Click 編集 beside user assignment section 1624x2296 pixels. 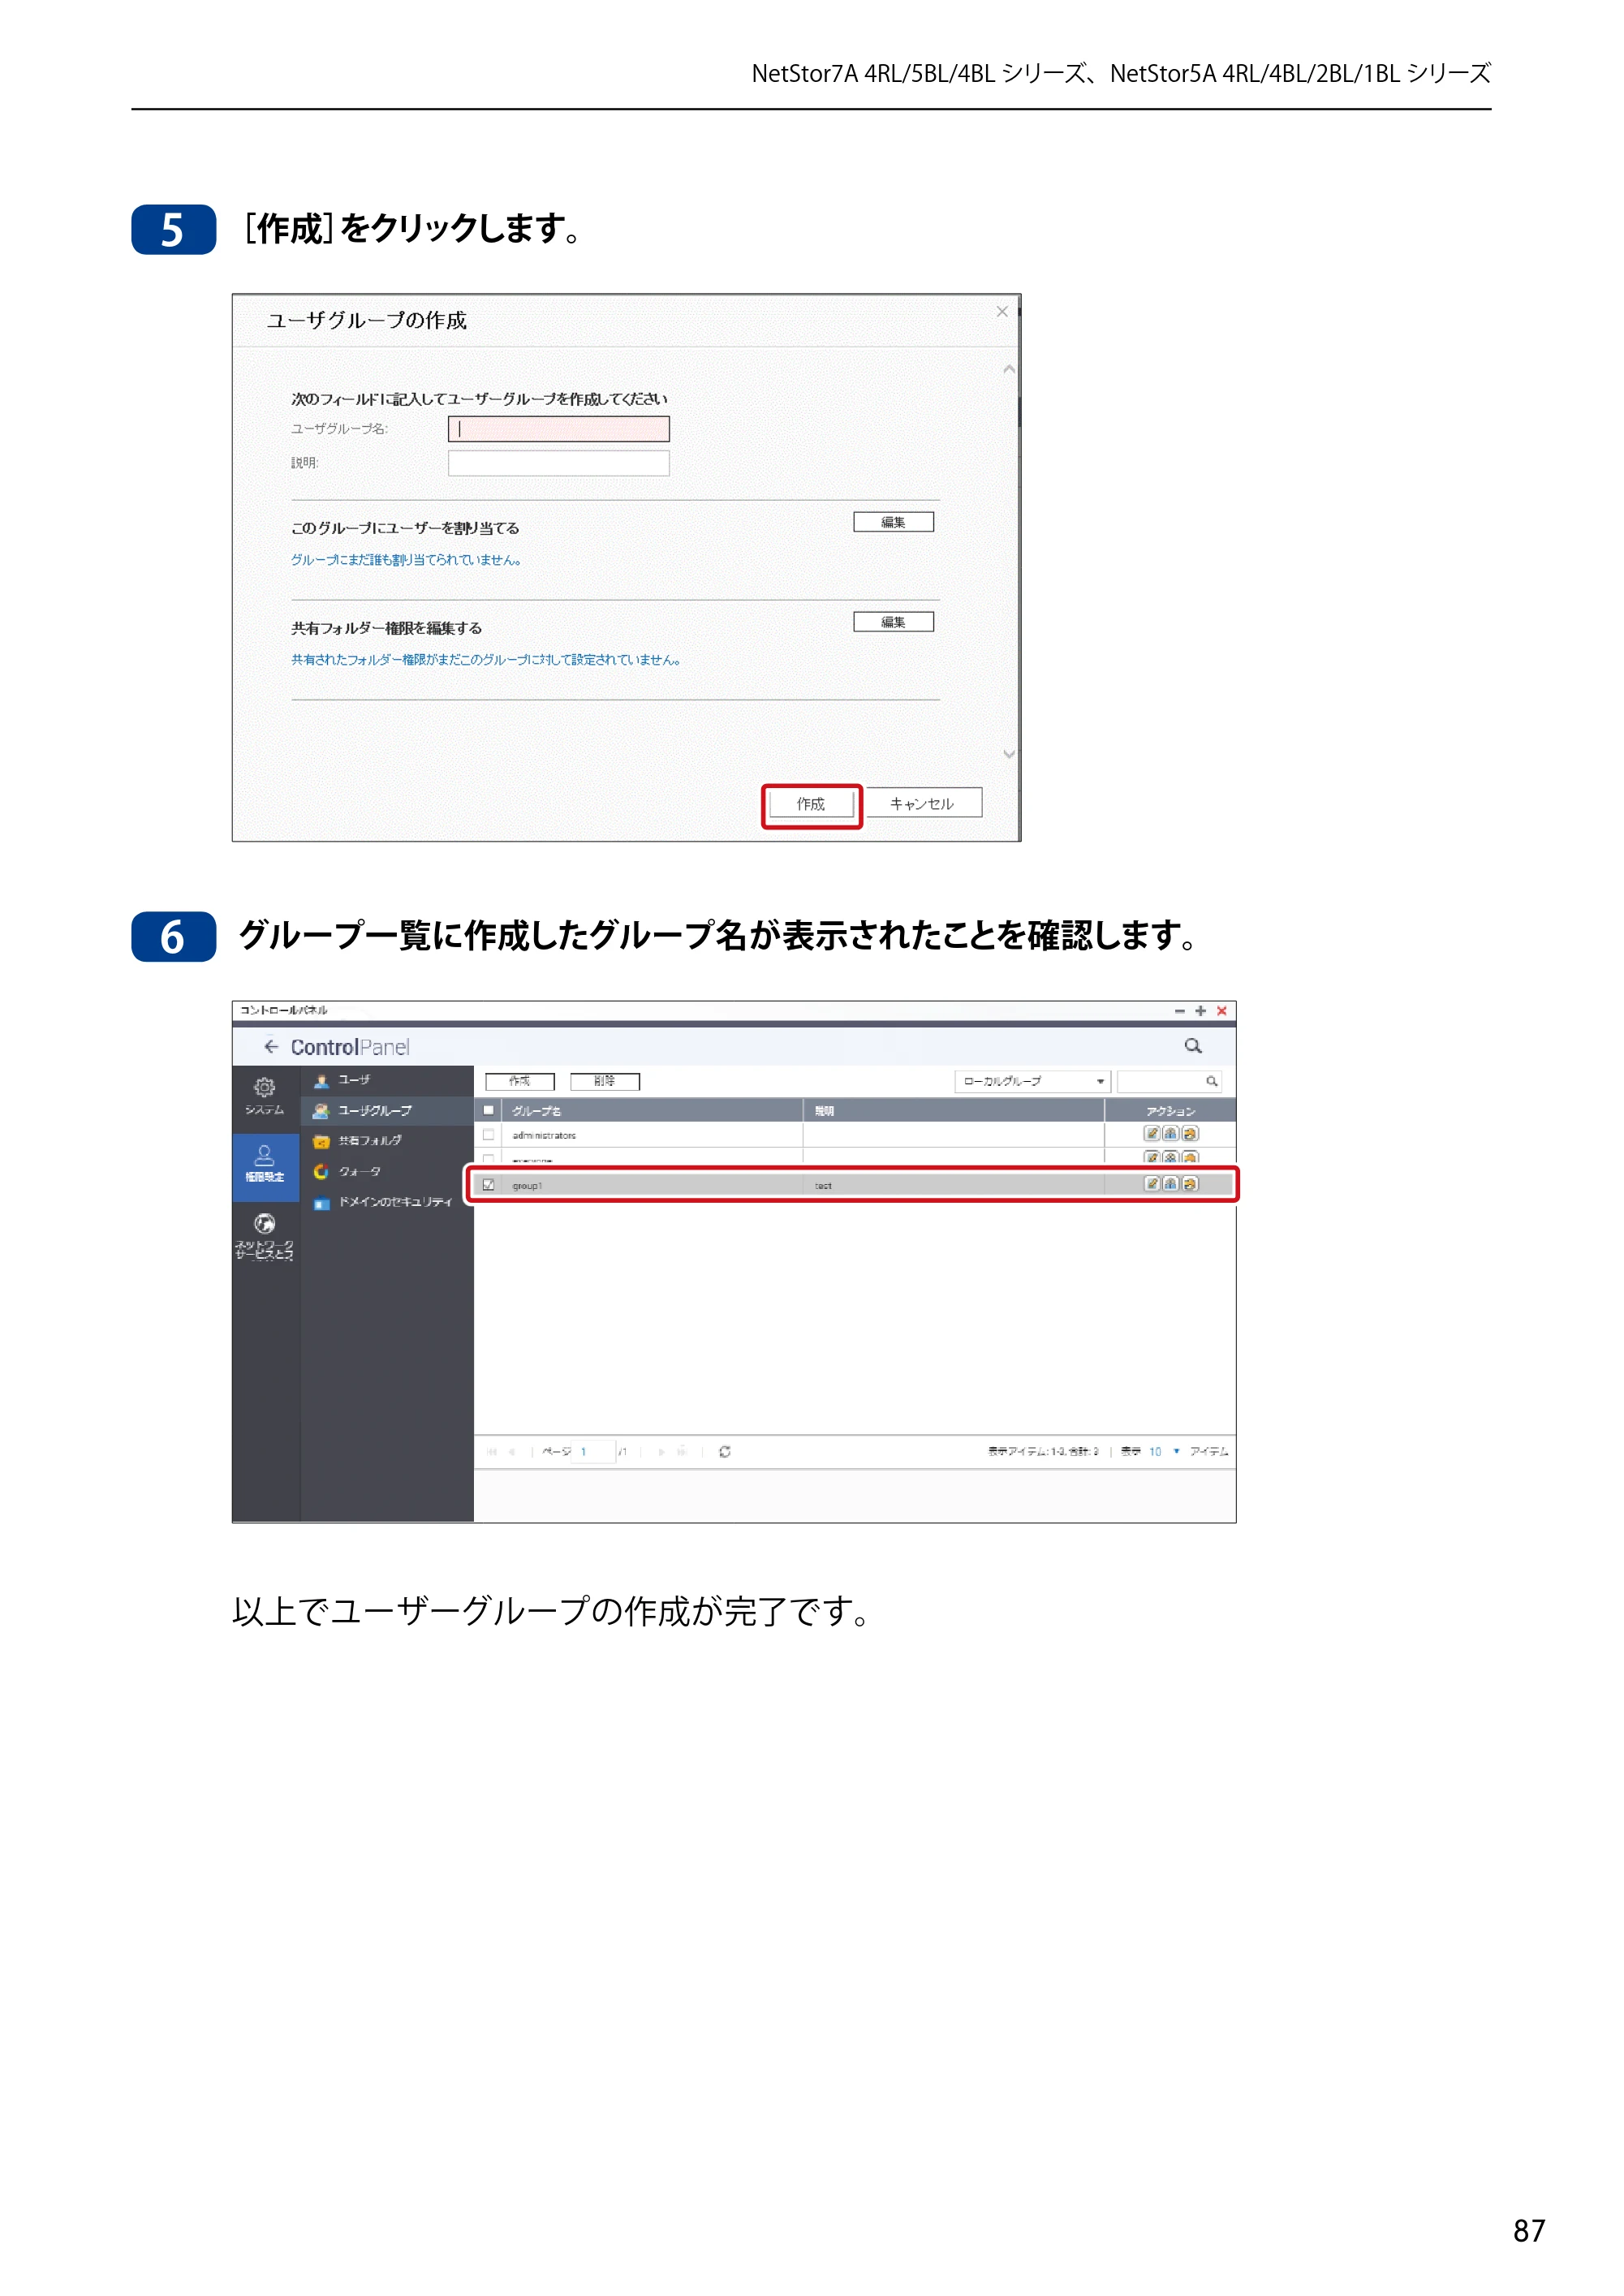893,522
